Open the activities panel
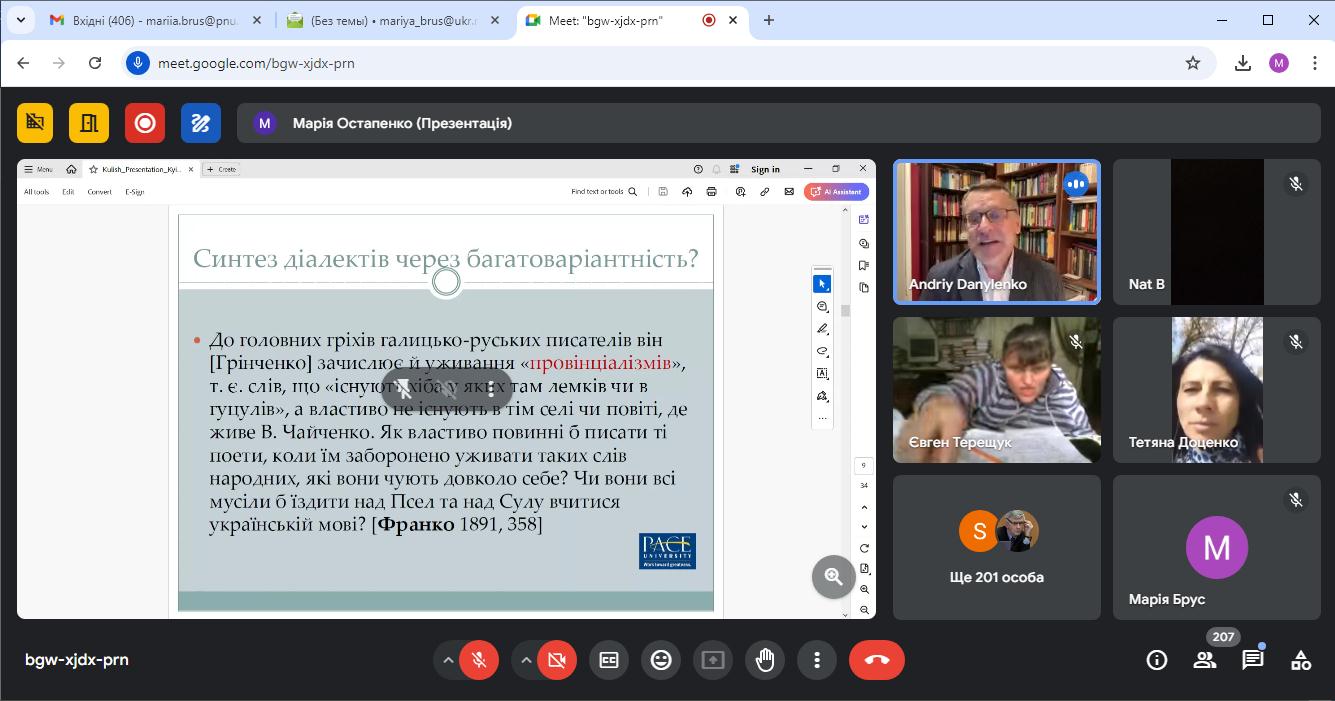Viewport: 1335px width, 701px height. pos(1300,660)
